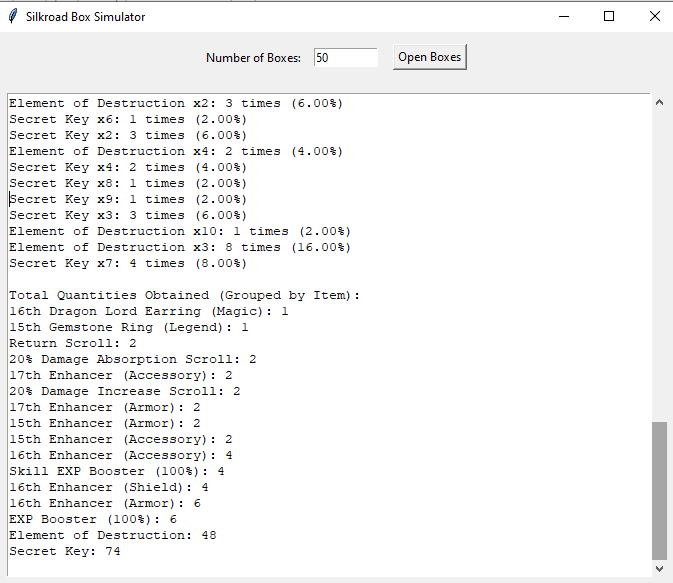Select the '15th Gemstone Ring (Legend)' line
The height and width of the screenshot is (583, 673).
[x=129, y=327]
